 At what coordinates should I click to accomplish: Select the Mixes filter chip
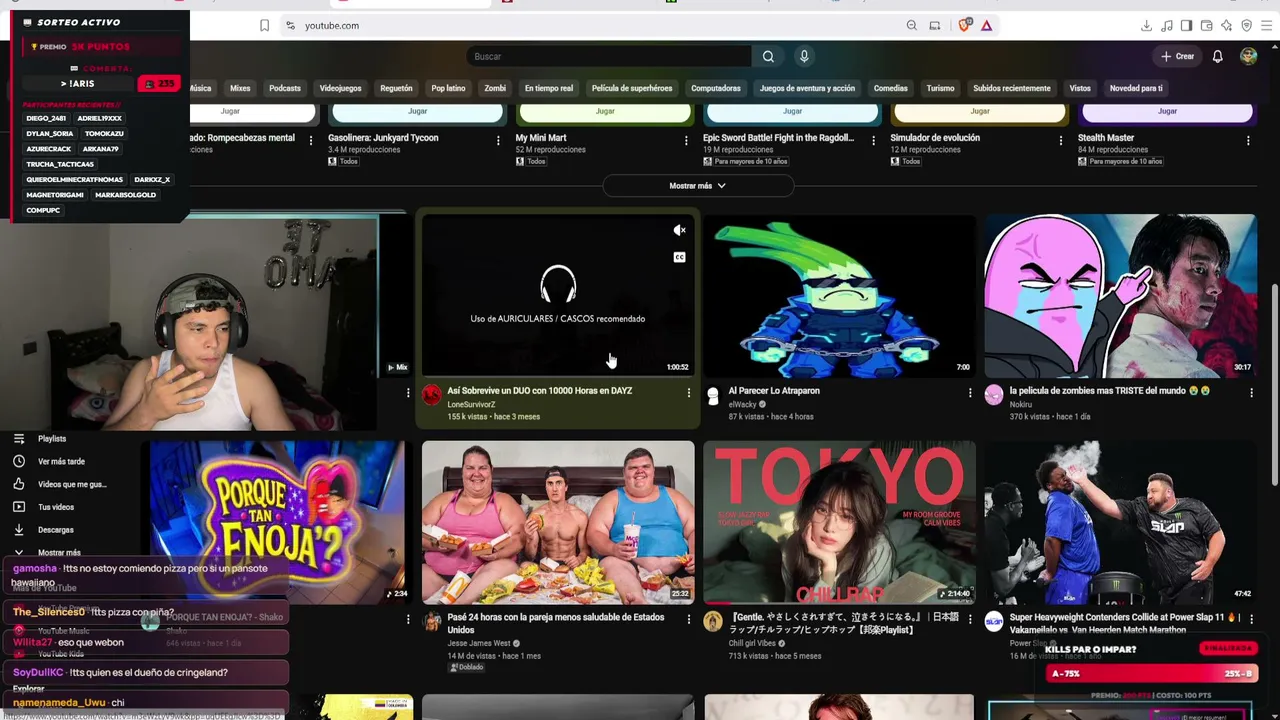pyautogui.click(x=240, y=88)
